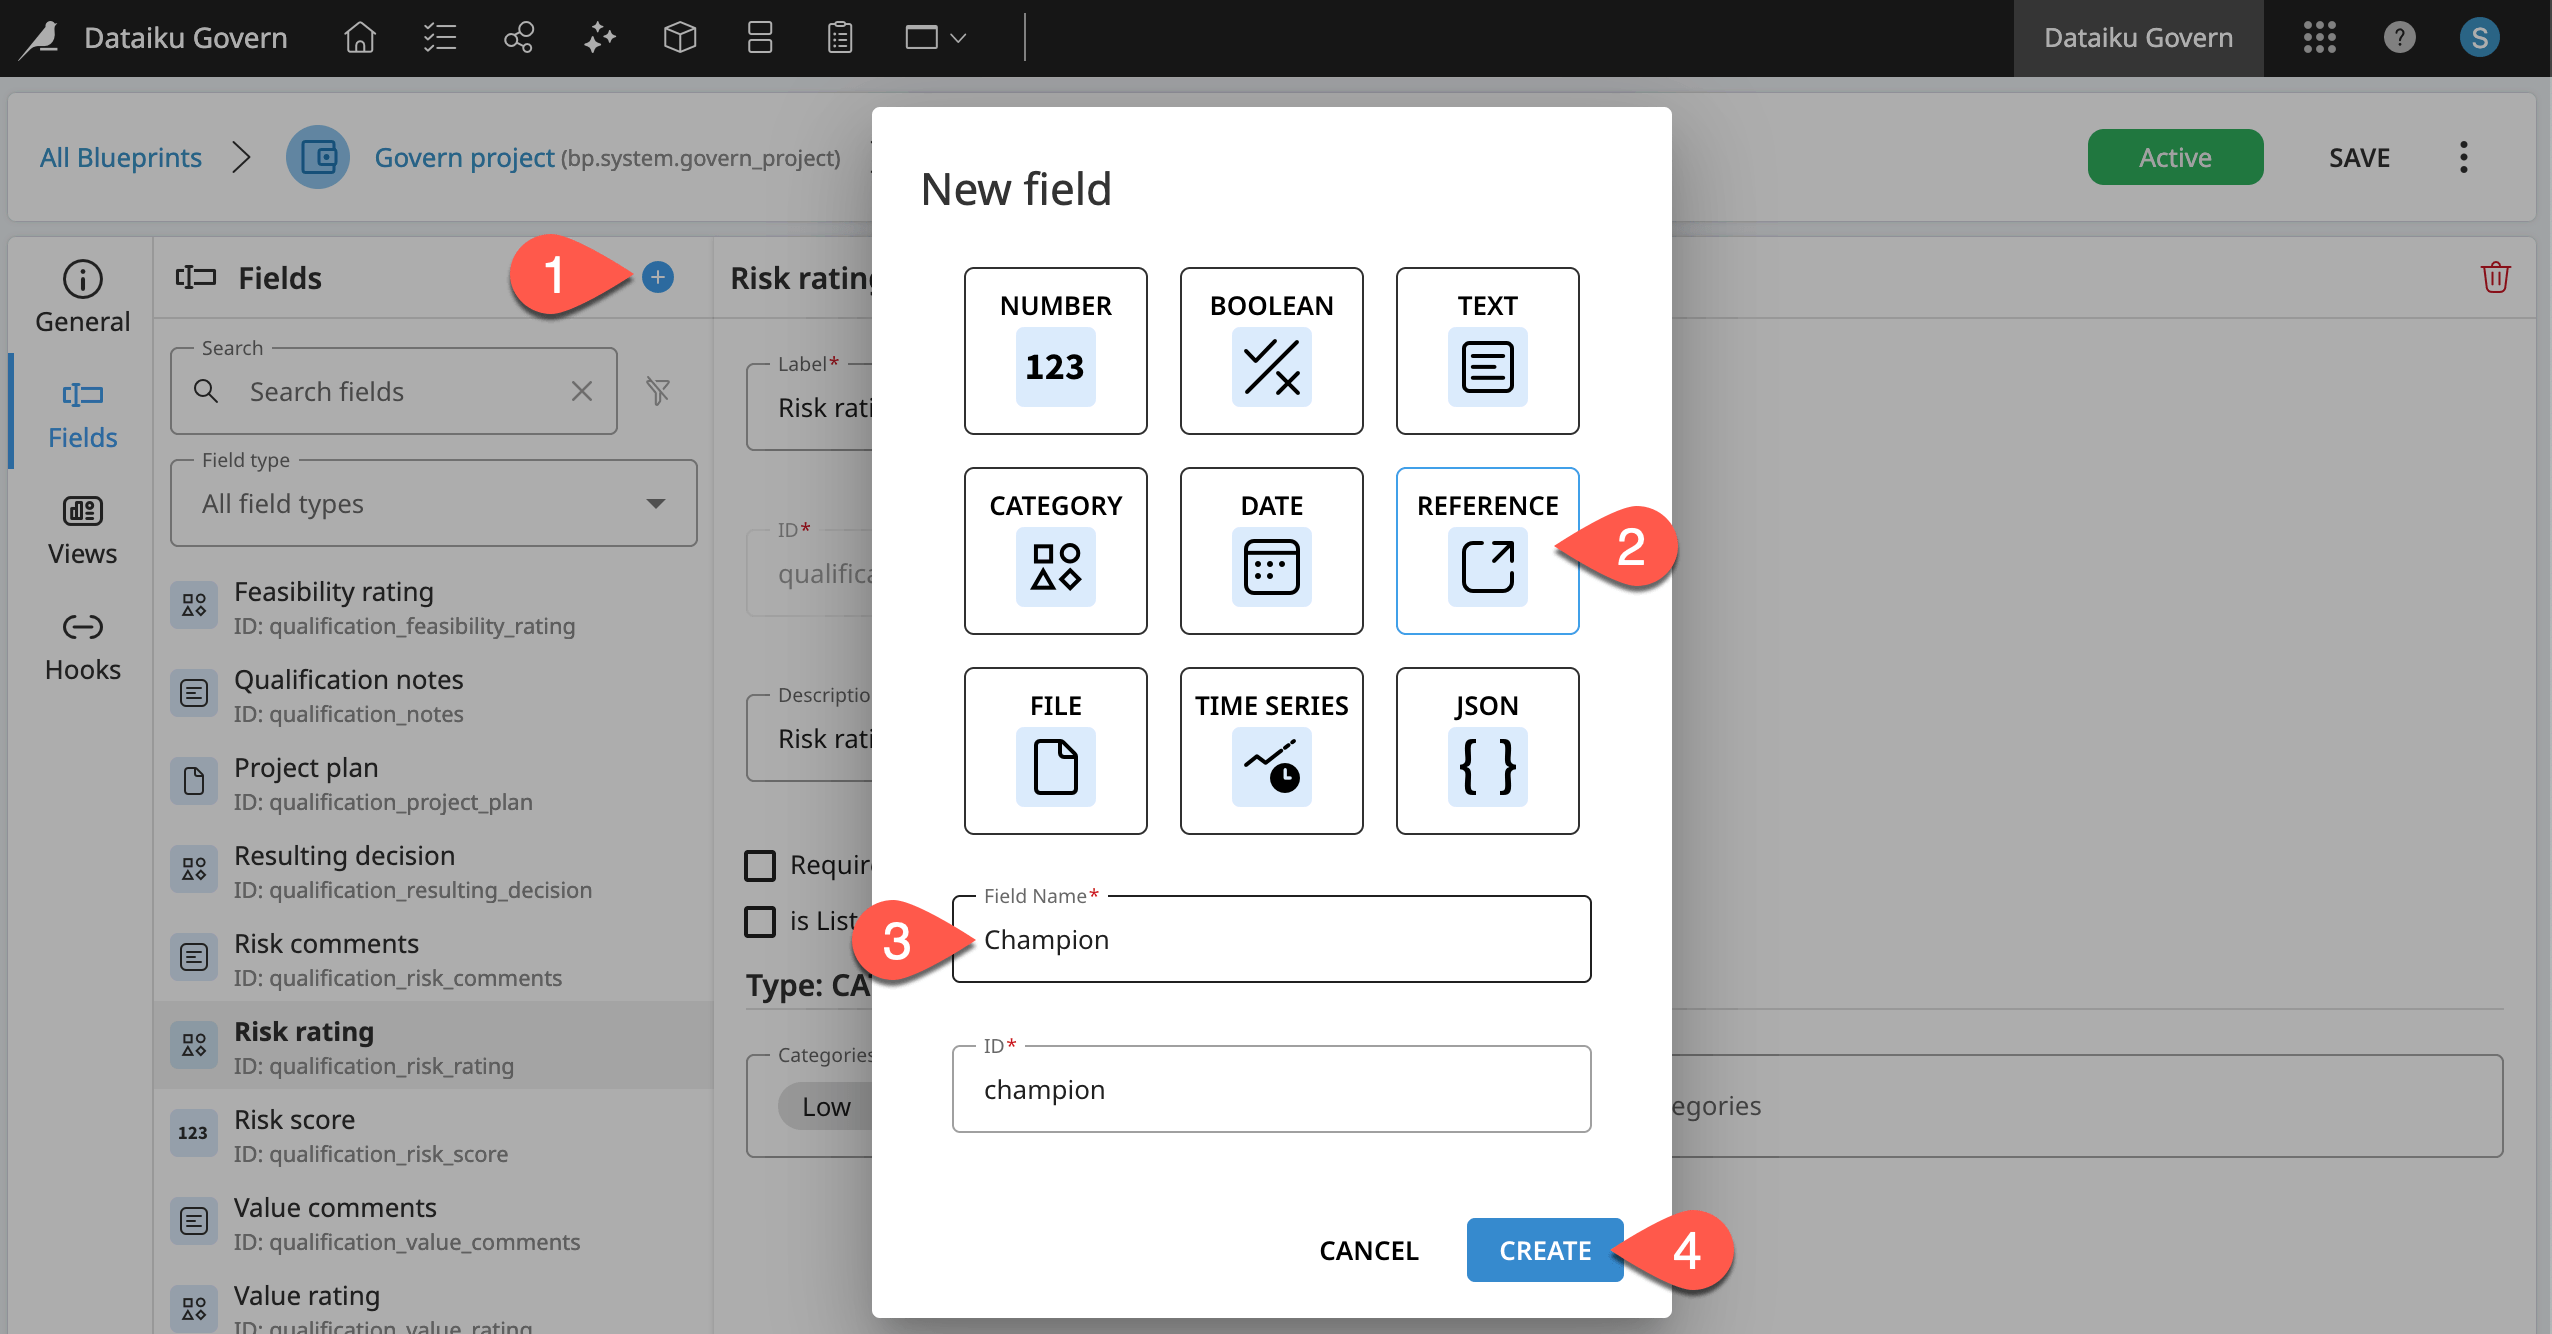Image resolution: width=2552 pixels, height=1334 pixels.
Task: Open the three-dot actions menu
Action: pos(2465,157)
